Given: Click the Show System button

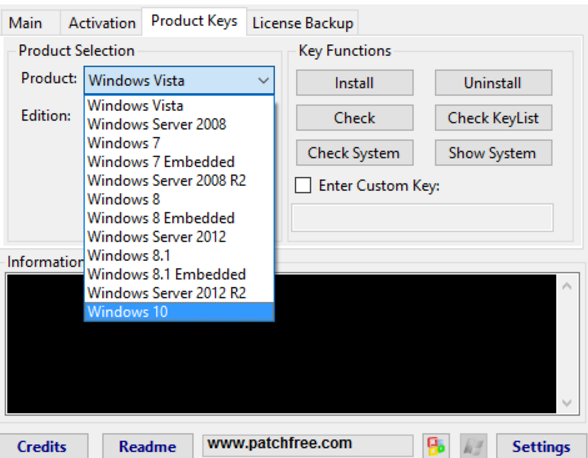Looking at the screenshot, I should point(493,153).
